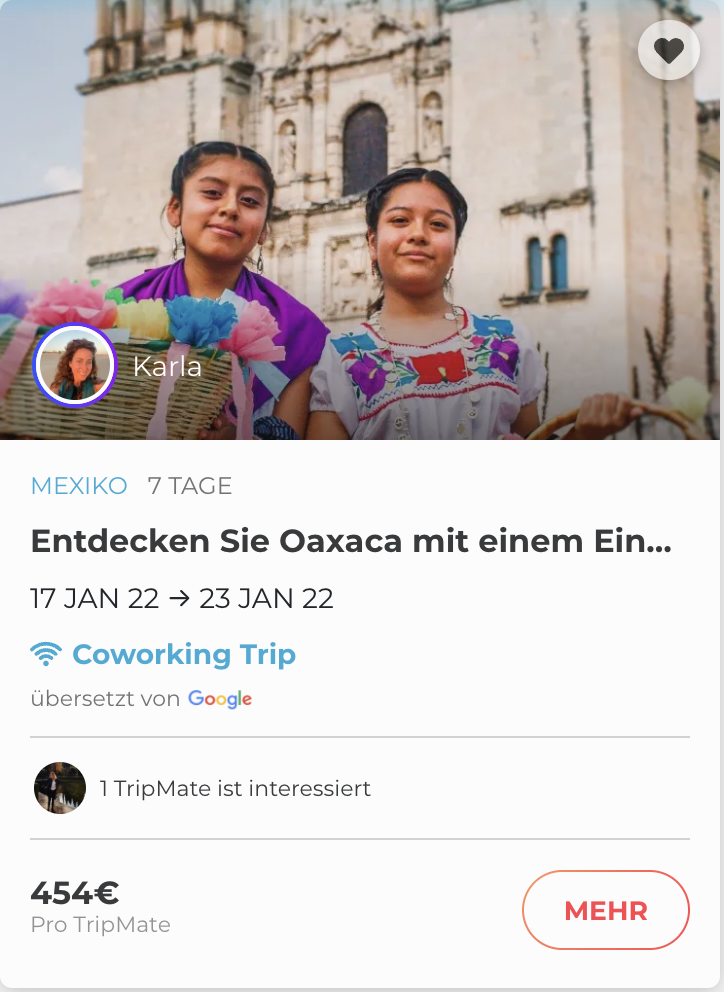
Task: Click the arrow between the trip dates
Action: (x=180, y=598)
